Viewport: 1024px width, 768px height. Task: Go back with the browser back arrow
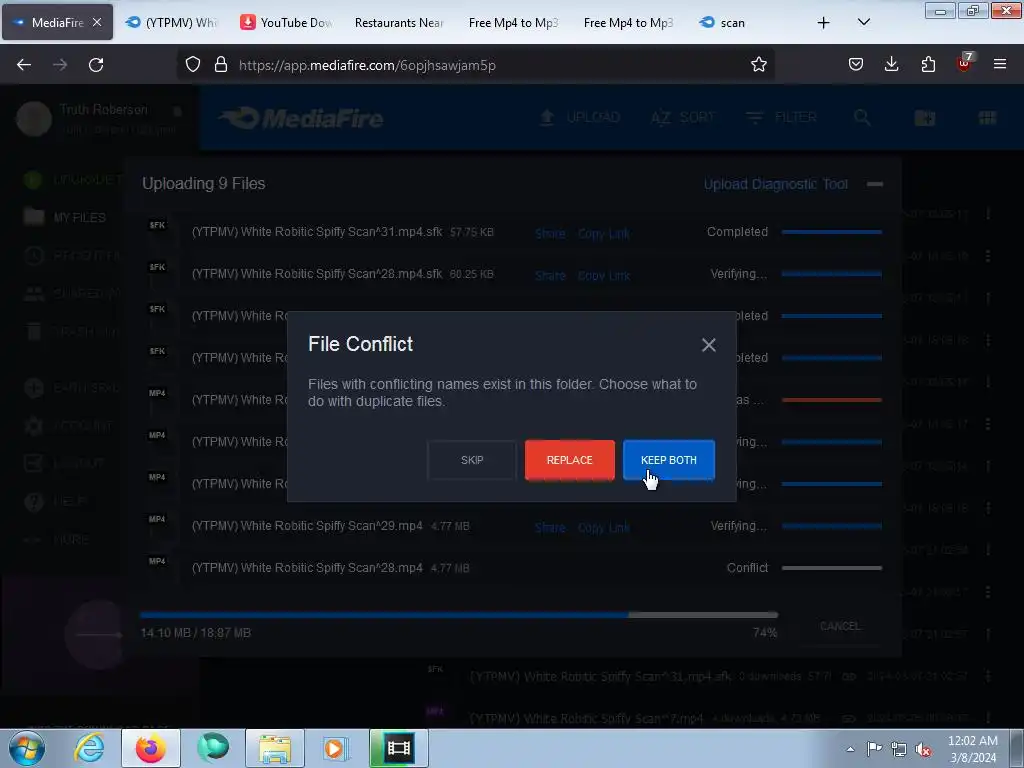click(24, 65)
